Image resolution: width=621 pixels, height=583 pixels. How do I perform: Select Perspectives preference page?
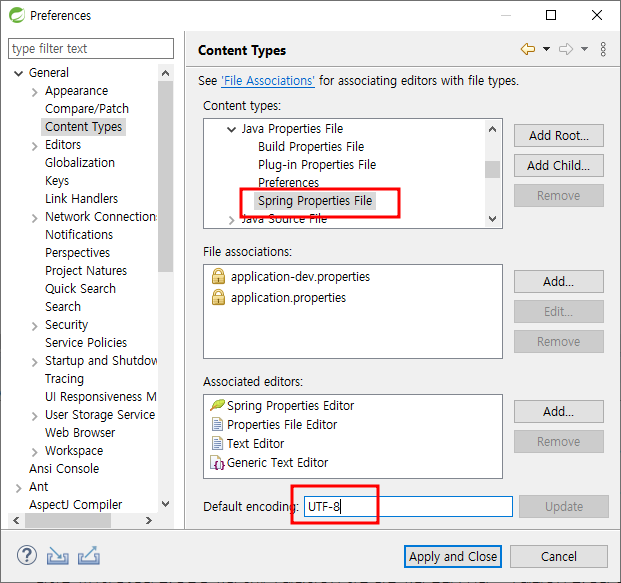[x=78, y=253]
